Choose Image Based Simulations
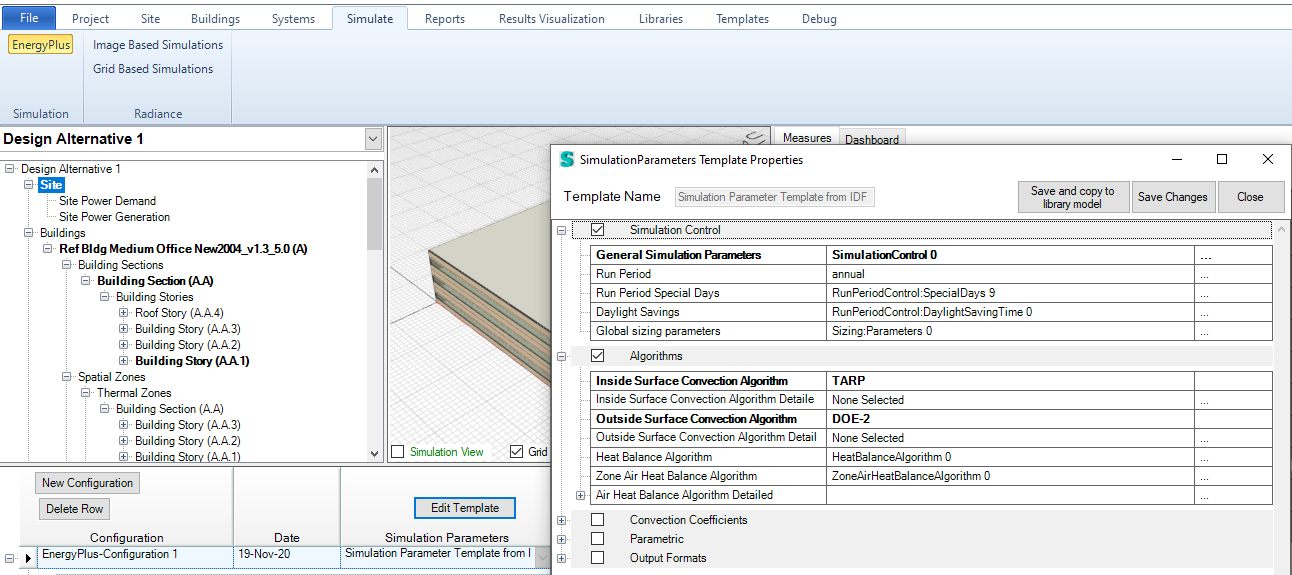The width and height of the screenshot is (1292, 575). [x=158, y=45]
